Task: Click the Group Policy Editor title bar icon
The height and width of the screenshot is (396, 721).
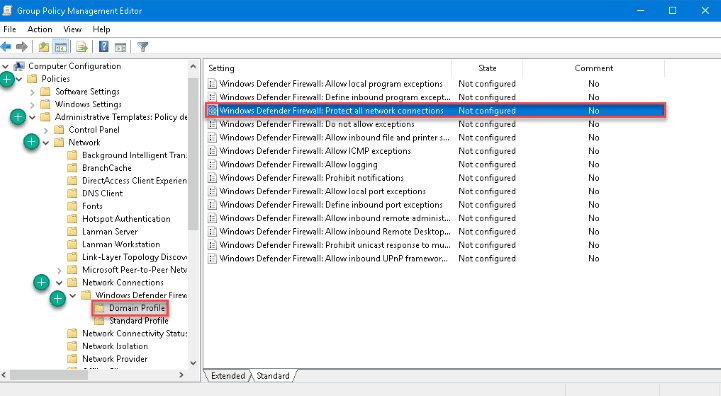Action: pos(7,10)
